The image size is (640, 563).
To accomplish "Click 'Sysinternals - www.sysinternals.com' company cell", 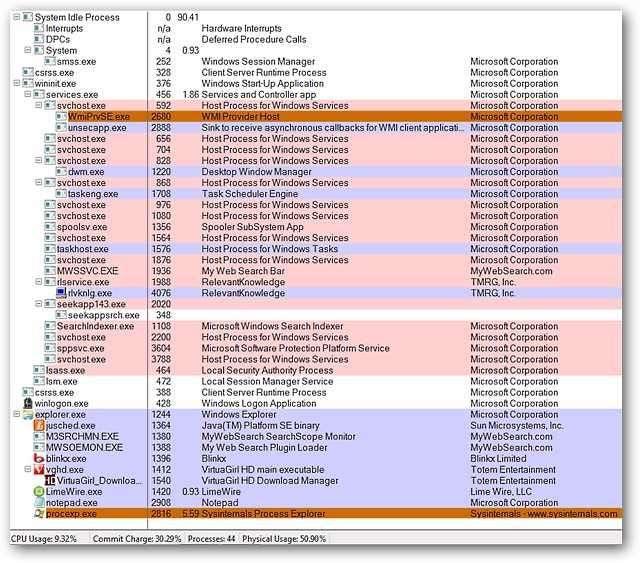I will [544, 514].
